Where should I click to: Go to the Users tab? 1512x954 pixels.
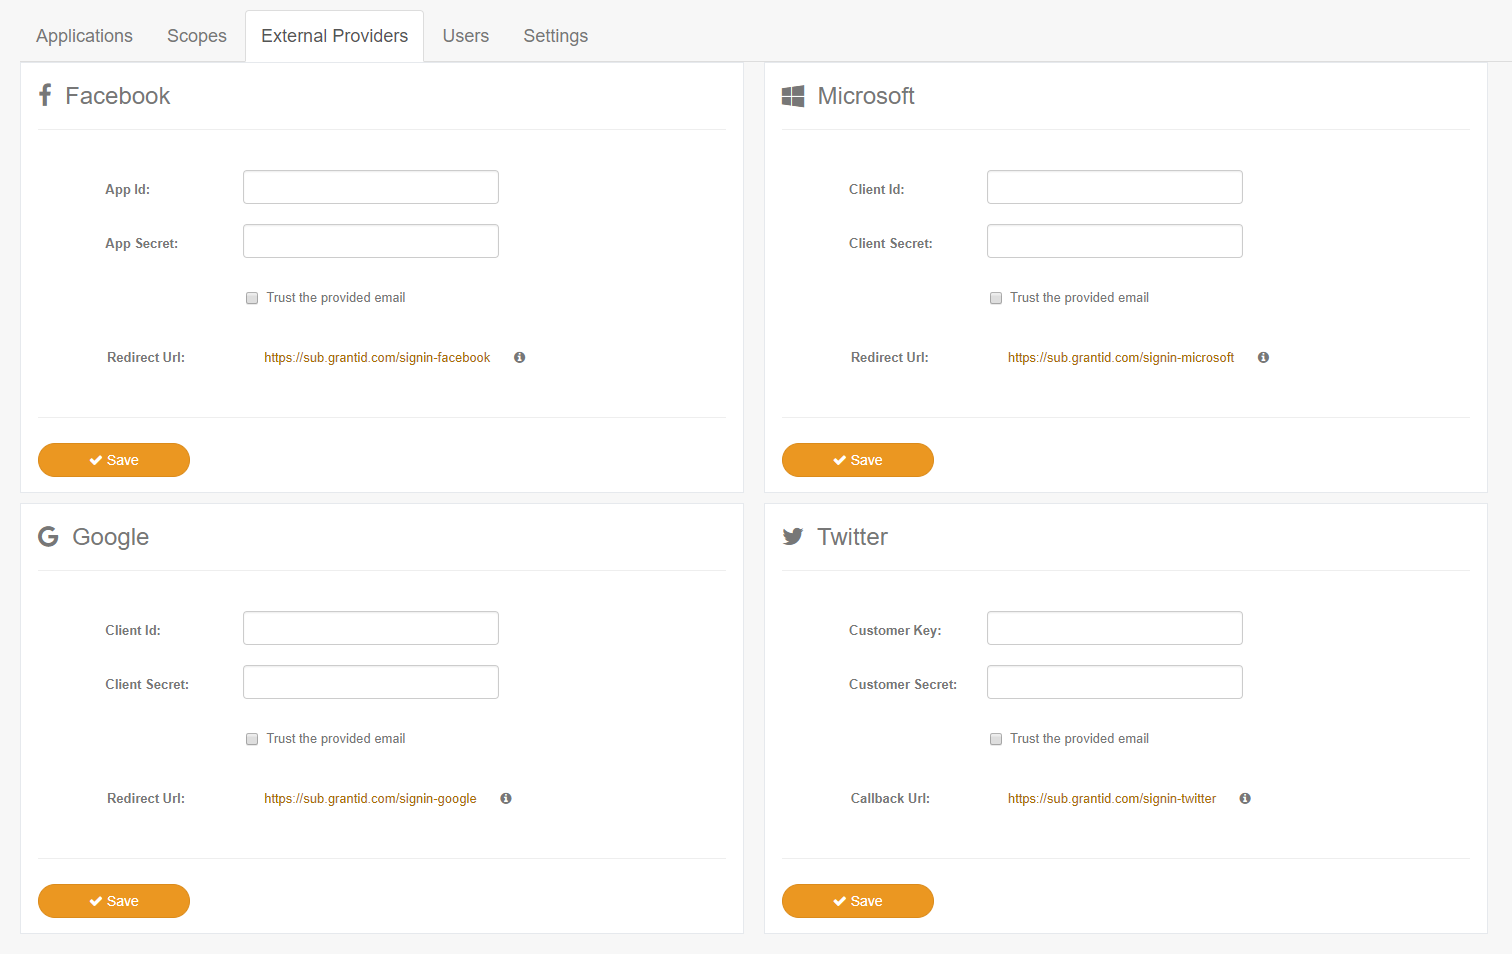[x=466, y=36]
